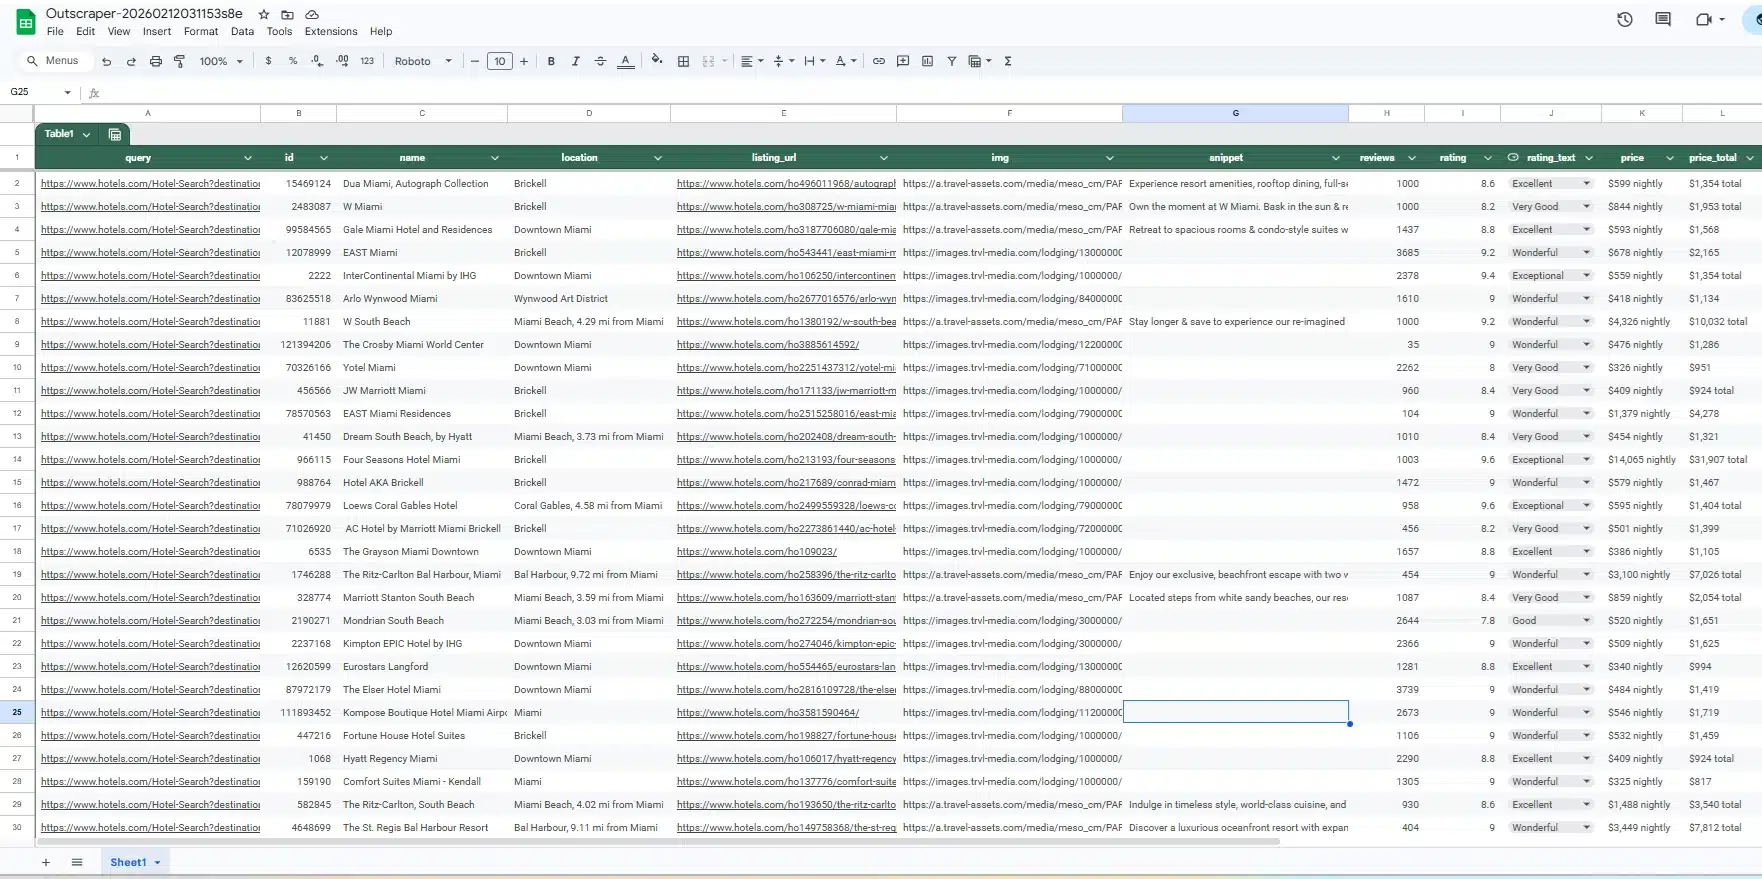
Task: Toggle bold formatting
Action: pos(551,61)
